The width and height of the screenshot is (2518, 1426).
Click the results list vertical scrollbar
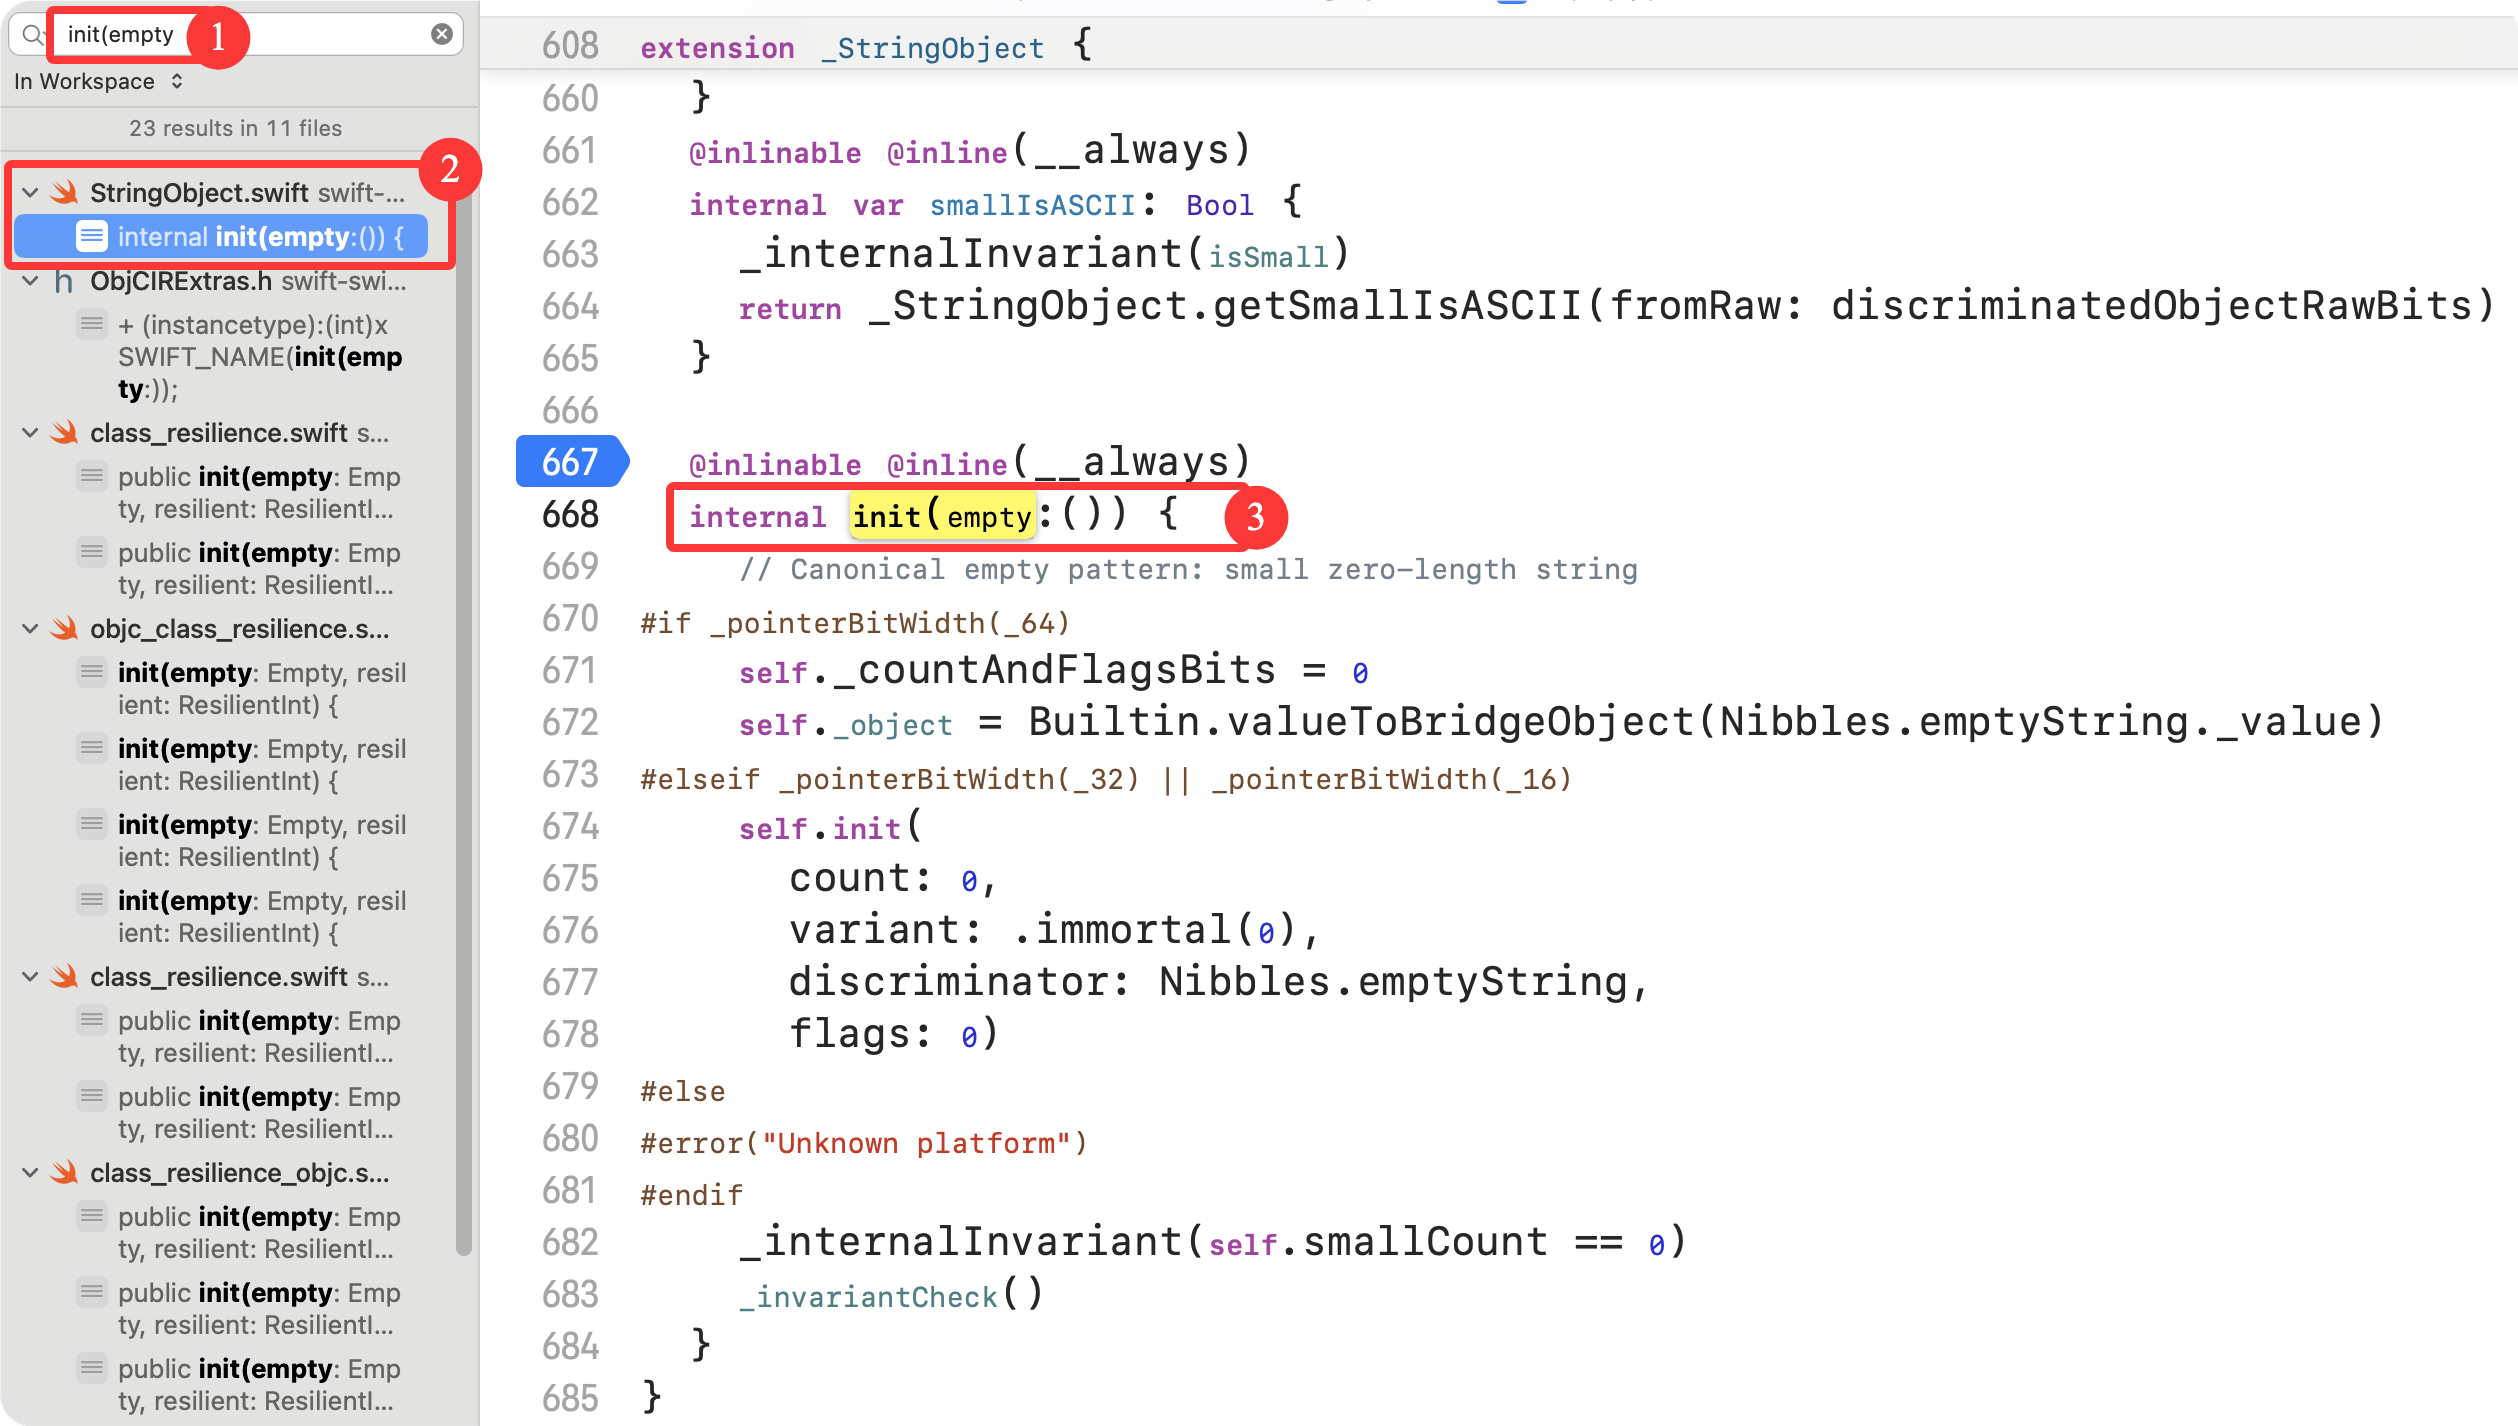pyautogui.click(x=464, y=700)
